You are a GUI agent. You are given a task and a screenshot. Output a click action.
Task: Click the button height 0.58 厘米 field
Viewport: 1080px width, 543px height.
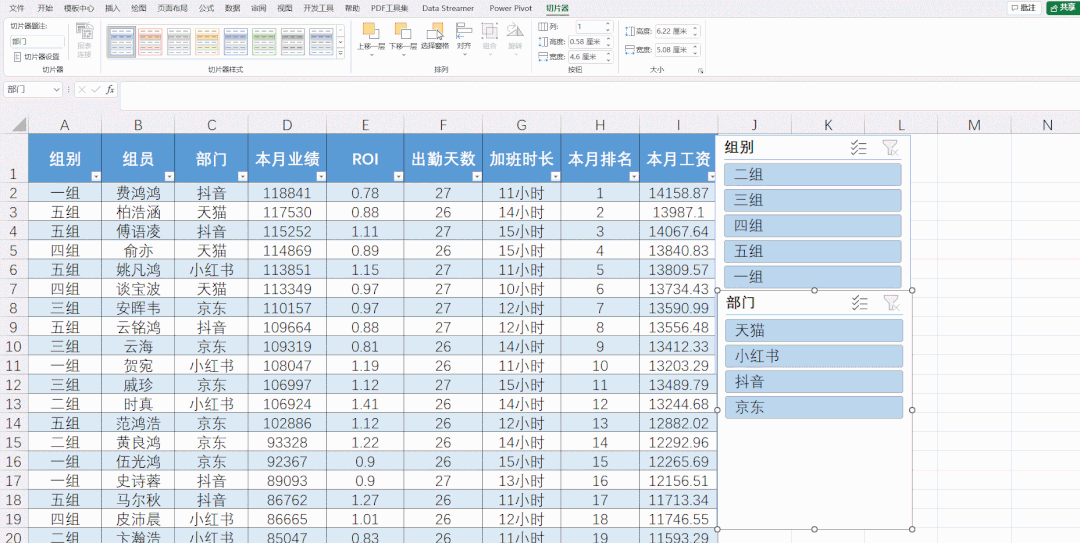(x=590, y=41)
